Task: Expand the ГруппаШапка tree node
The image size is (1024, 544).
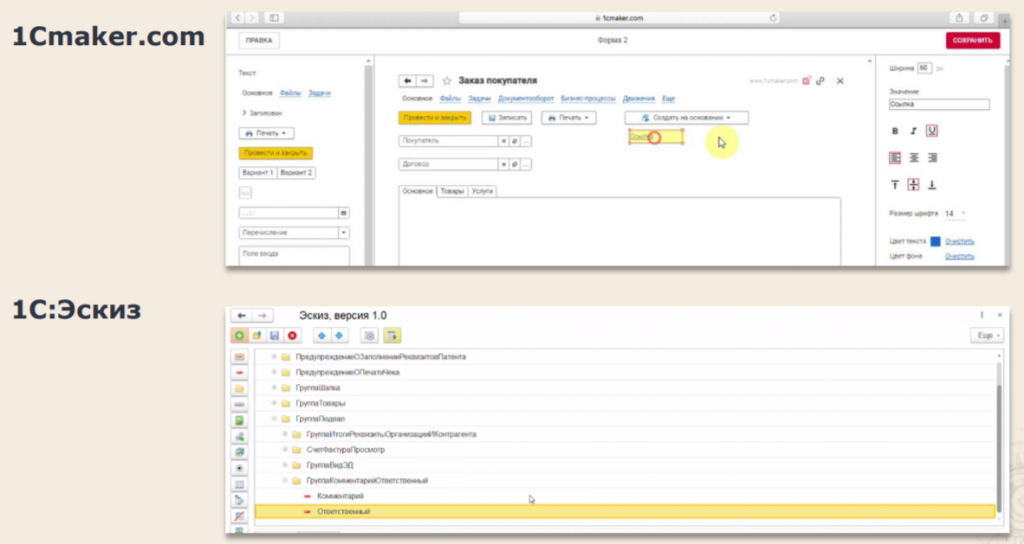Action: pyautogui.click(x=274, y=388)
